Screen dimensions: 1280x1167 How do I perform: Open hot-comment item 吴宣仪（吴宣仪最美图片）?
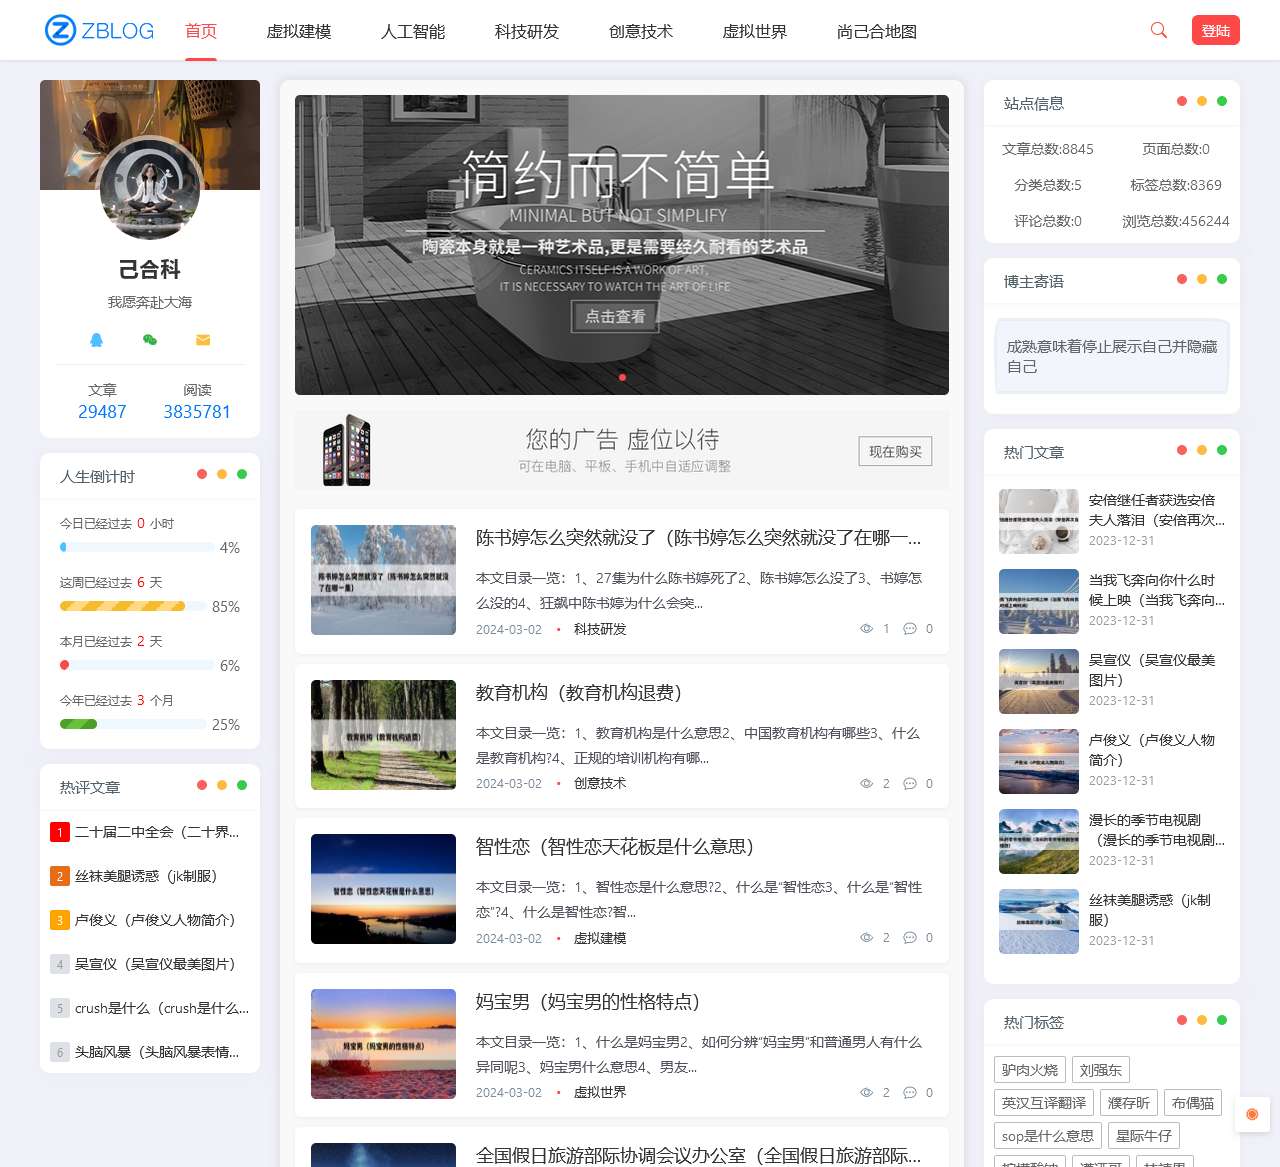155,964
